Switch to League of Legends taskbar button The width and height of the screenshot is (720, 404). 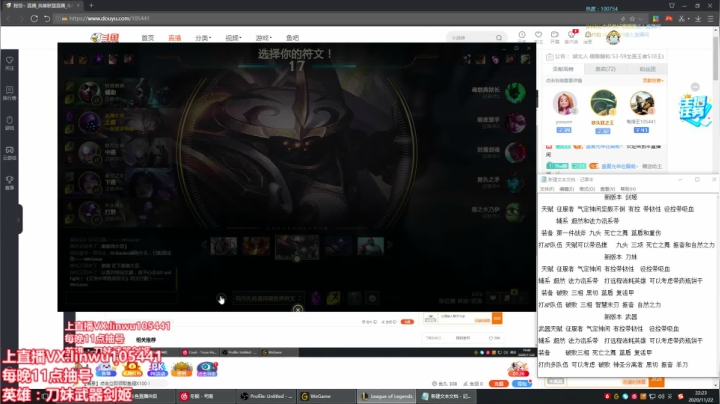[x=387, y=396]
